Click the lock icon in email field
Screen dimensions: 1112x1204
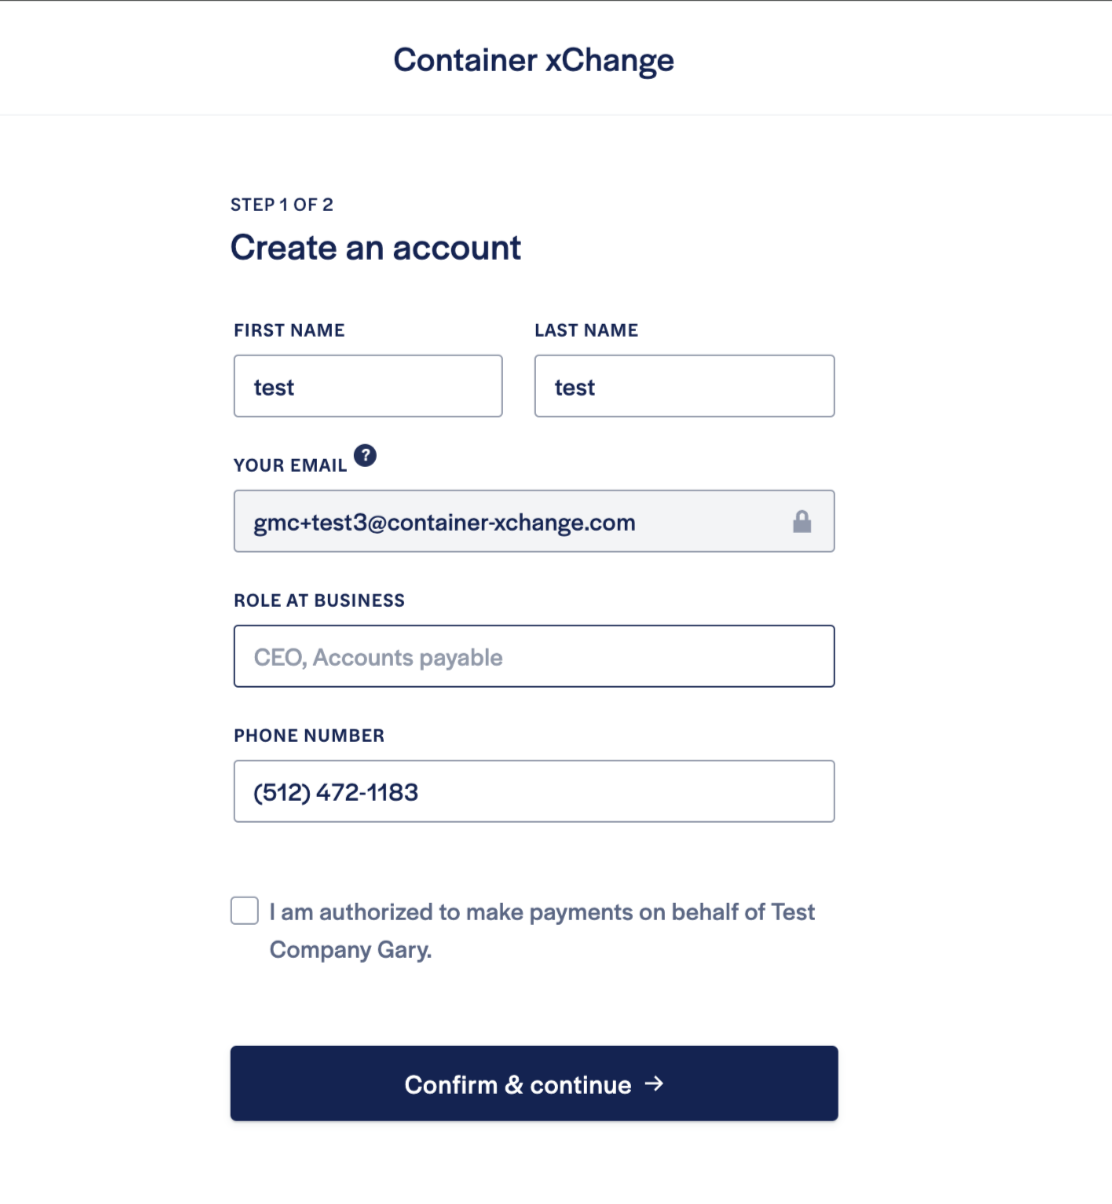click(x=802, y=521)
